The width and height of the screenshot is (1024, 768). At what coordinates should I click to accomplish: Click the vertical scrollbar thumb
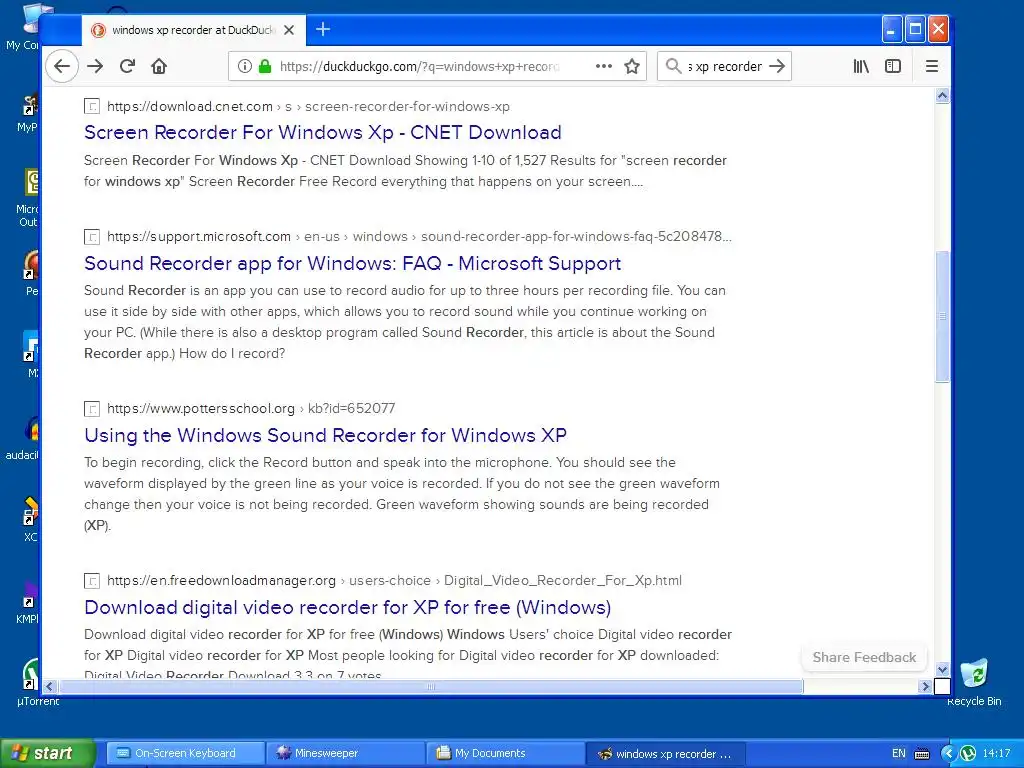(942, 316)
